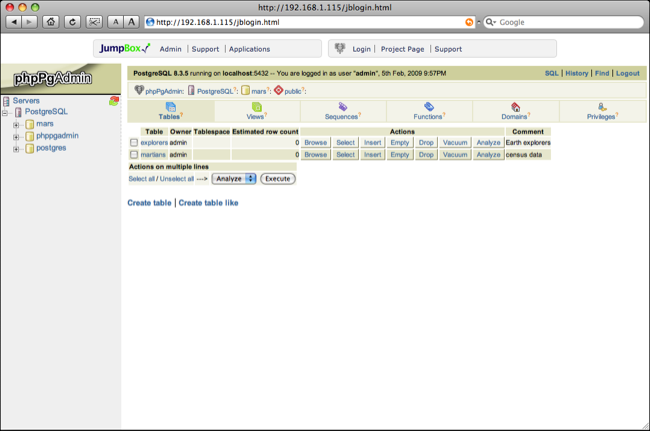Click the Find link
This screenshot has width=650, height=431.
(x=602, y=73)
